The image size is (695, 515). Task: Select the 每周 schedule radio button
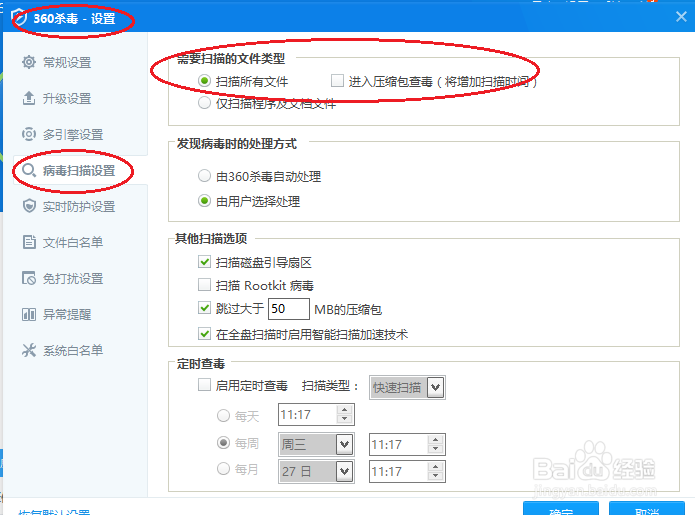pos(223,442)
